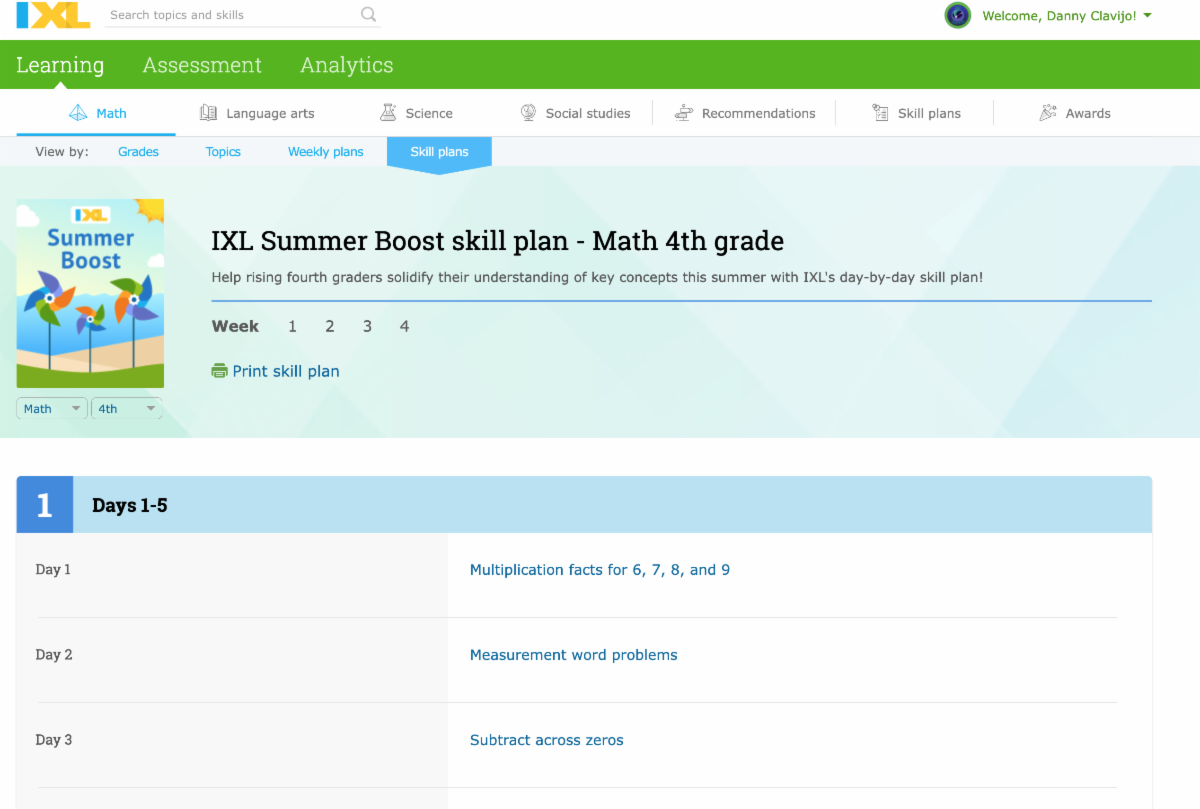Screen dimensions: 1200x809
Task: Open Measurement word problems skill
Action: coord(574,655)
